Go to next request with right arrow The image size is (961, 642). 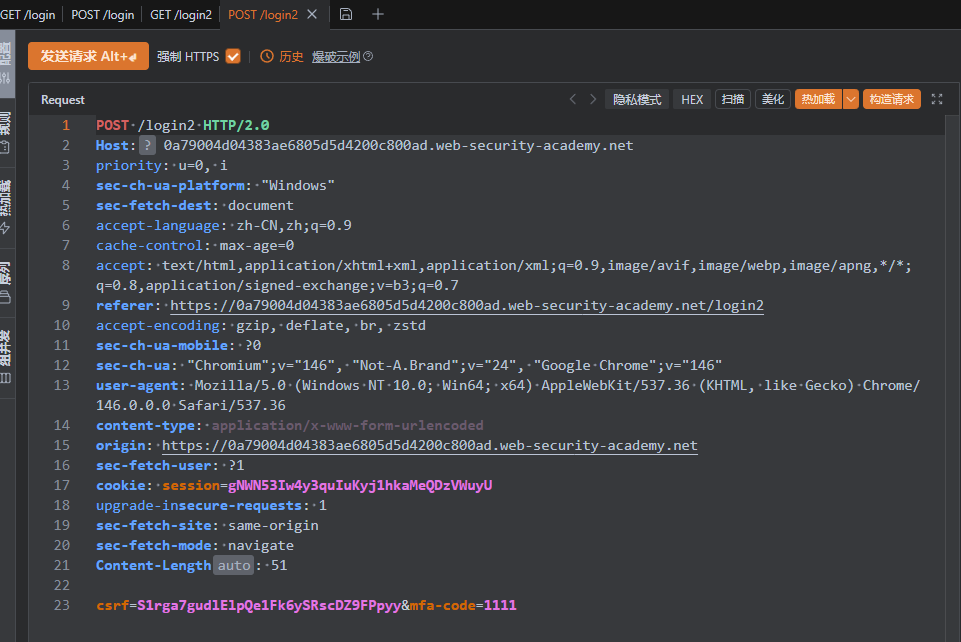pos(593,99)
